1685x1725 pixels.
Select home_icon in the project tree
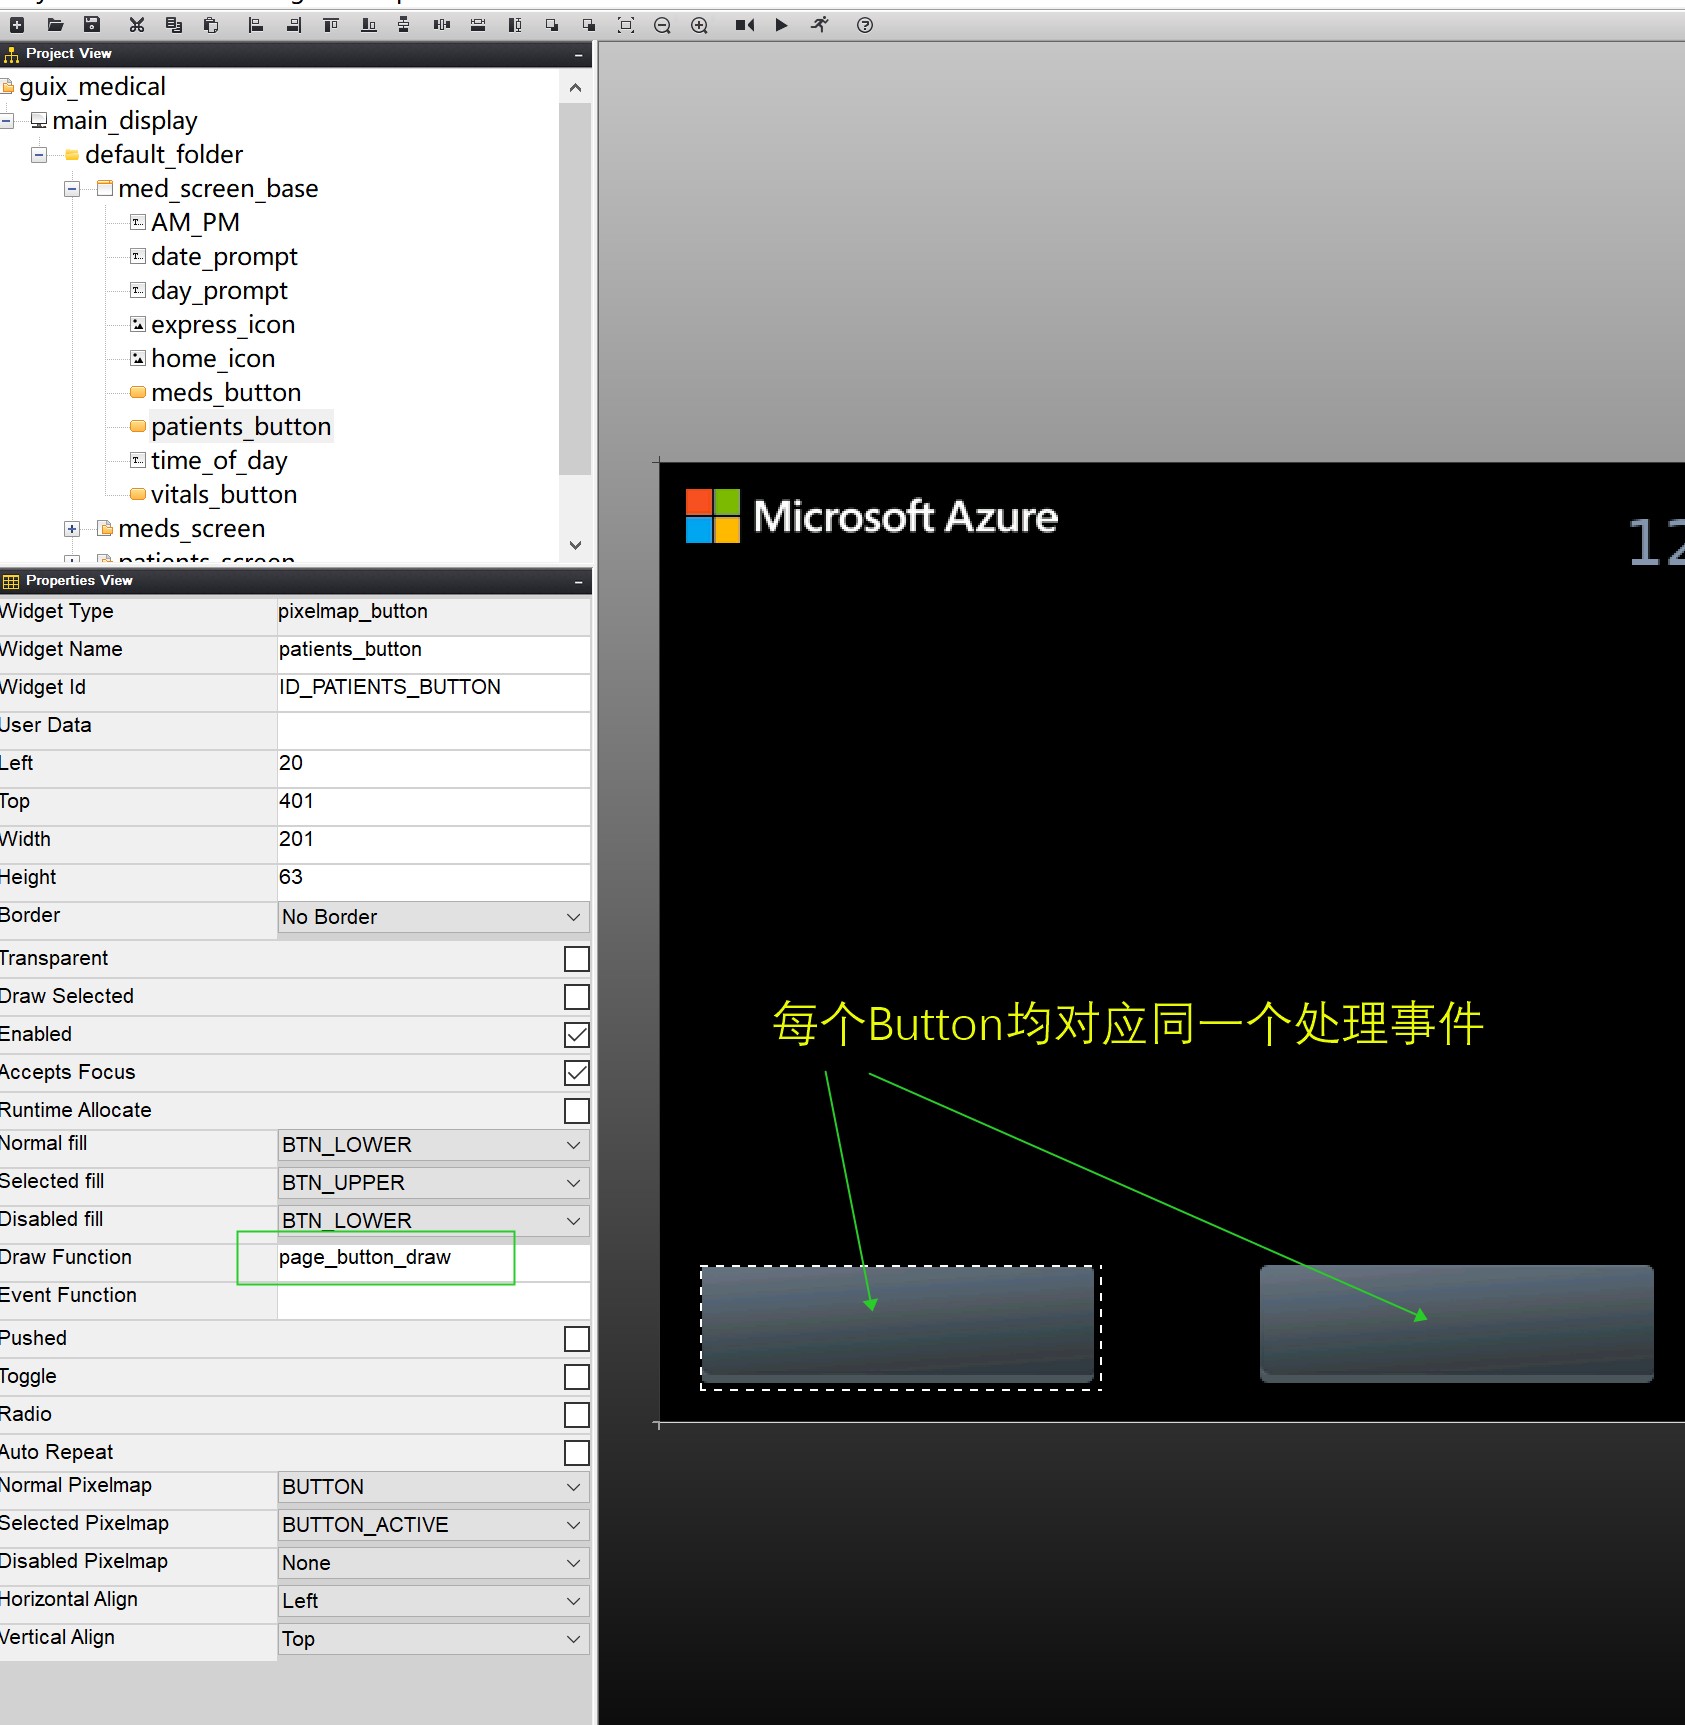pyautogui.click(x=213, y=359)
